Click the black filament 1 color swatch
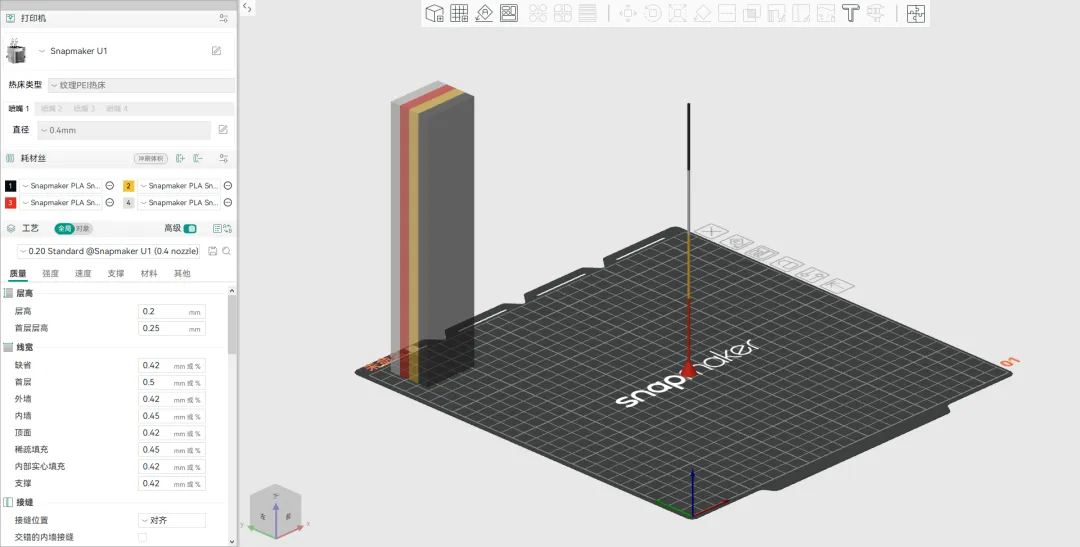 click(10, 186)
